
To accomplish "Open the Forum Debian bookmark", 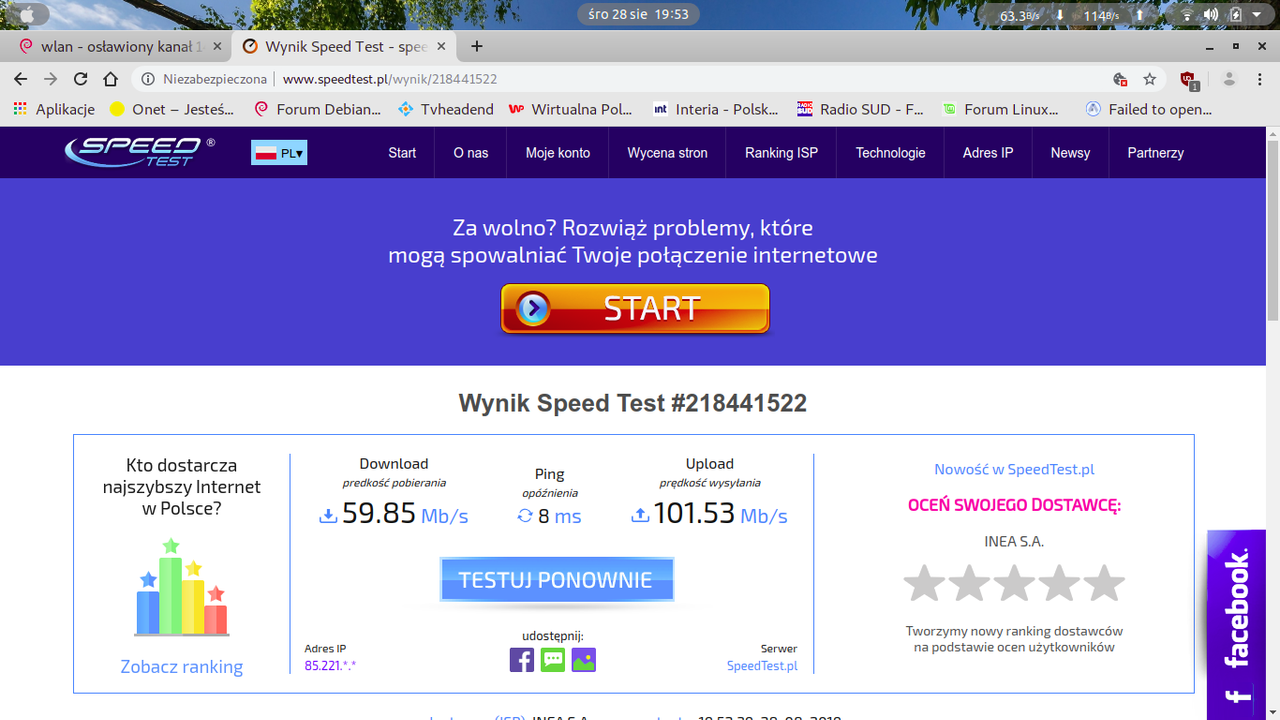I will [x=317, y=109].
